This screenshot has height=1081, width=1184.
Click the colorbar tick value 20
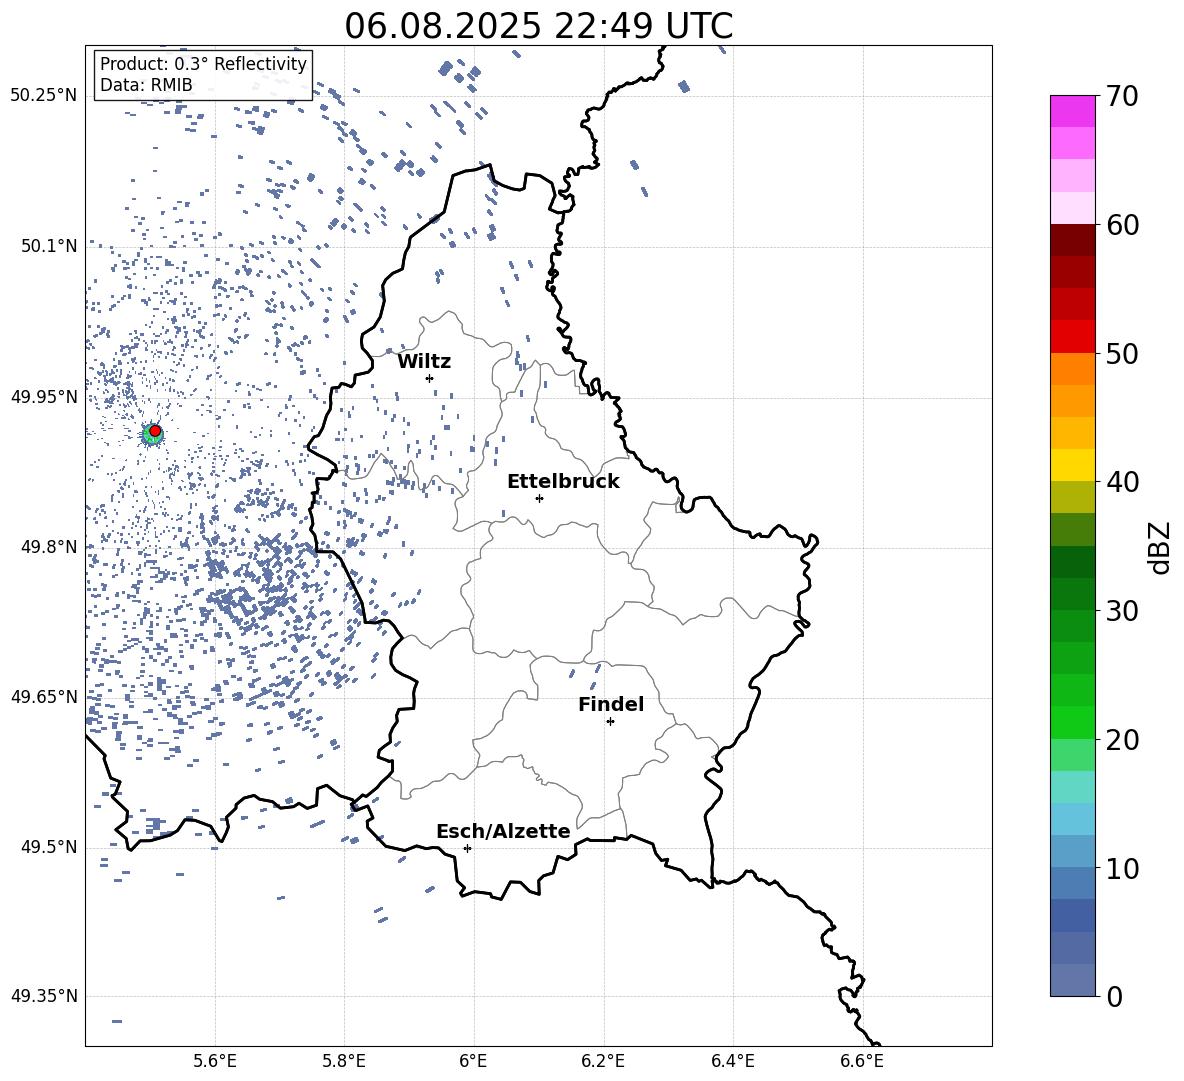(1122, 740)
